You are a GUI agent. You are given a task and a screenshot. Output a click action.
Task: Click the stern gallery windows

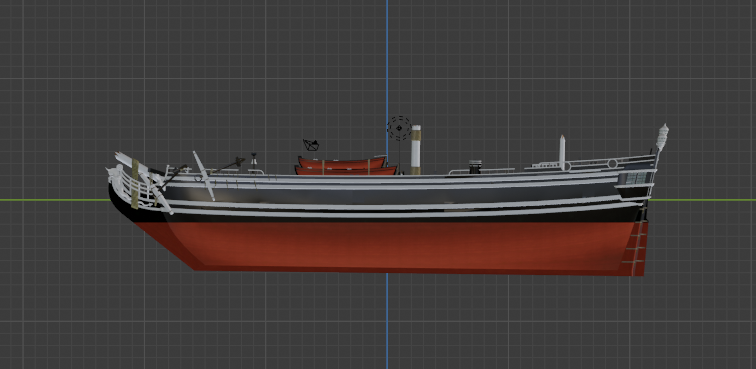tap(636, 178)
